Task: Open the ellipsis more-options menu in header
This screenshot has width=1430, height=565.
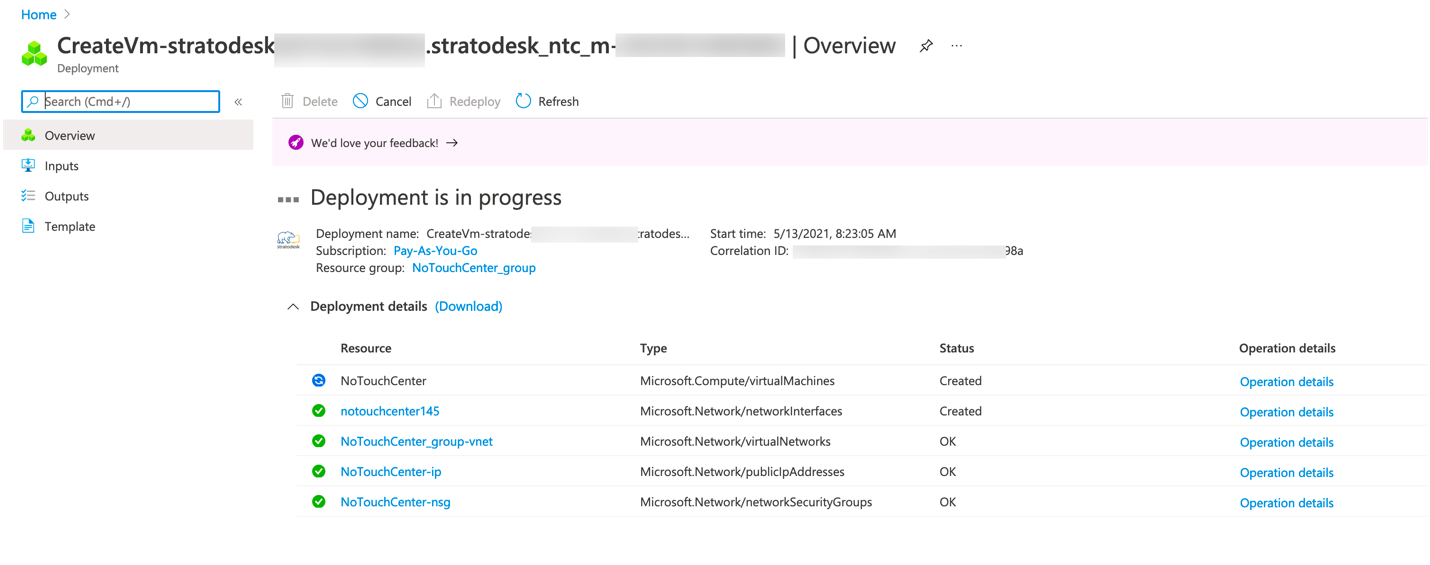Action: [x=957, y=46]
